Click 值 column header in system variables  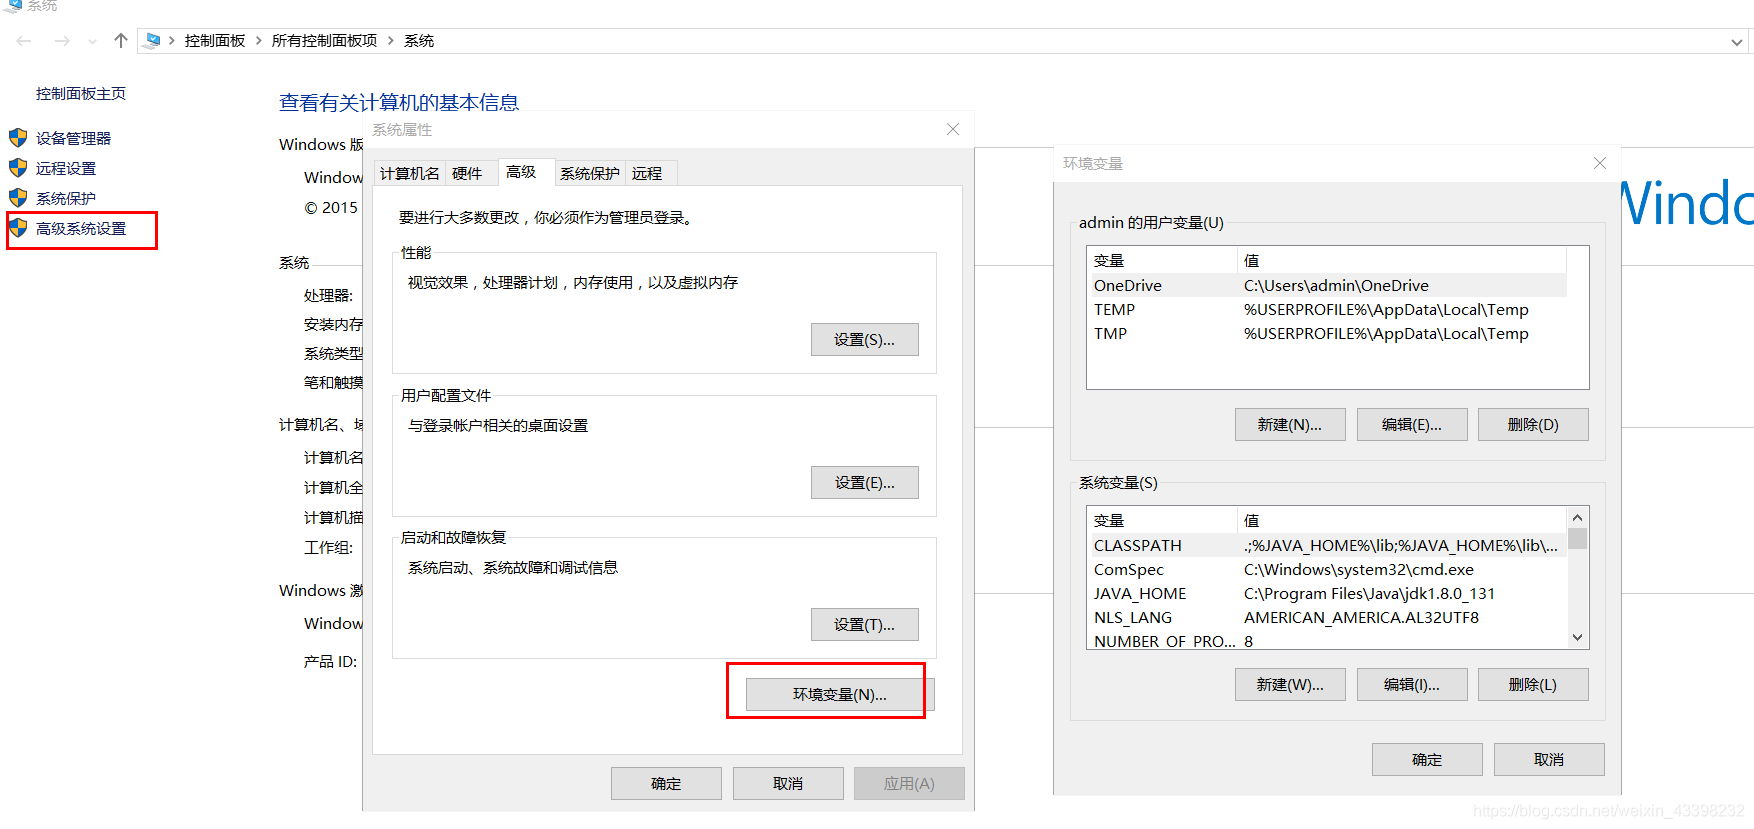1402,521
